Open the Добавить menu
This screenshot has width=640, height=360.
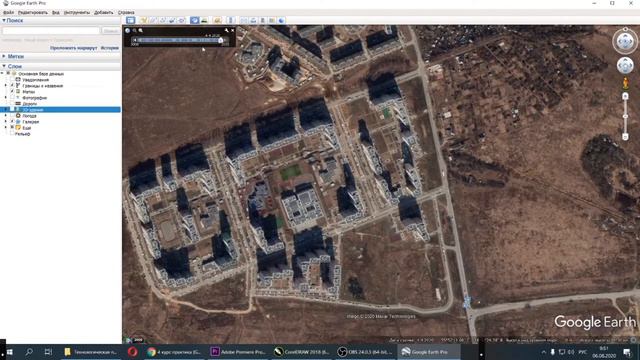point(103,13)
